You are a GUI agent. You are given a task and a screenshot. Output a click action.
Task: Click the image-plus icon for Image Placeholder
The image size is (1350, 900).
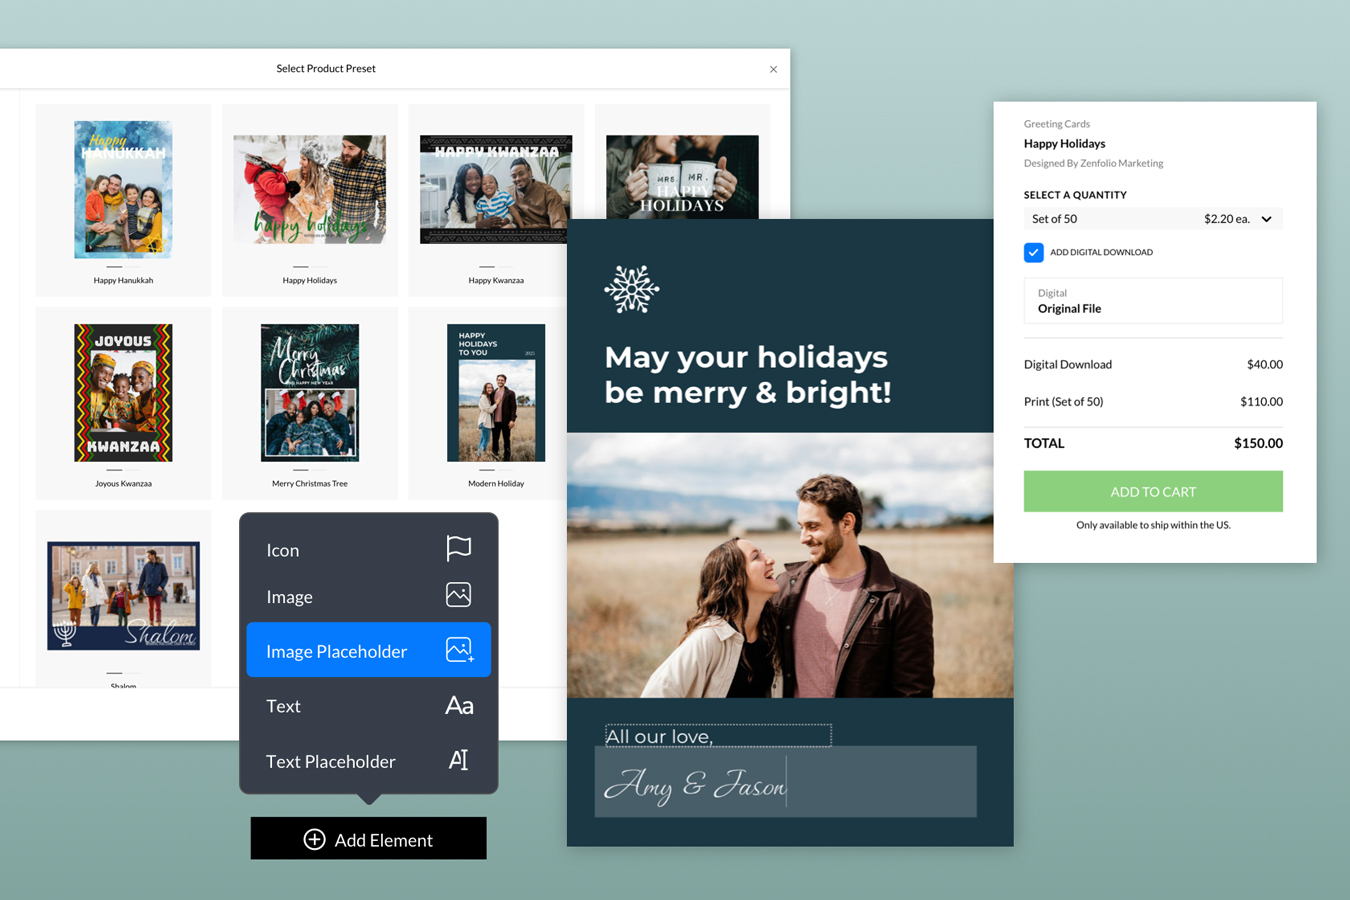(x=460, y=649)
